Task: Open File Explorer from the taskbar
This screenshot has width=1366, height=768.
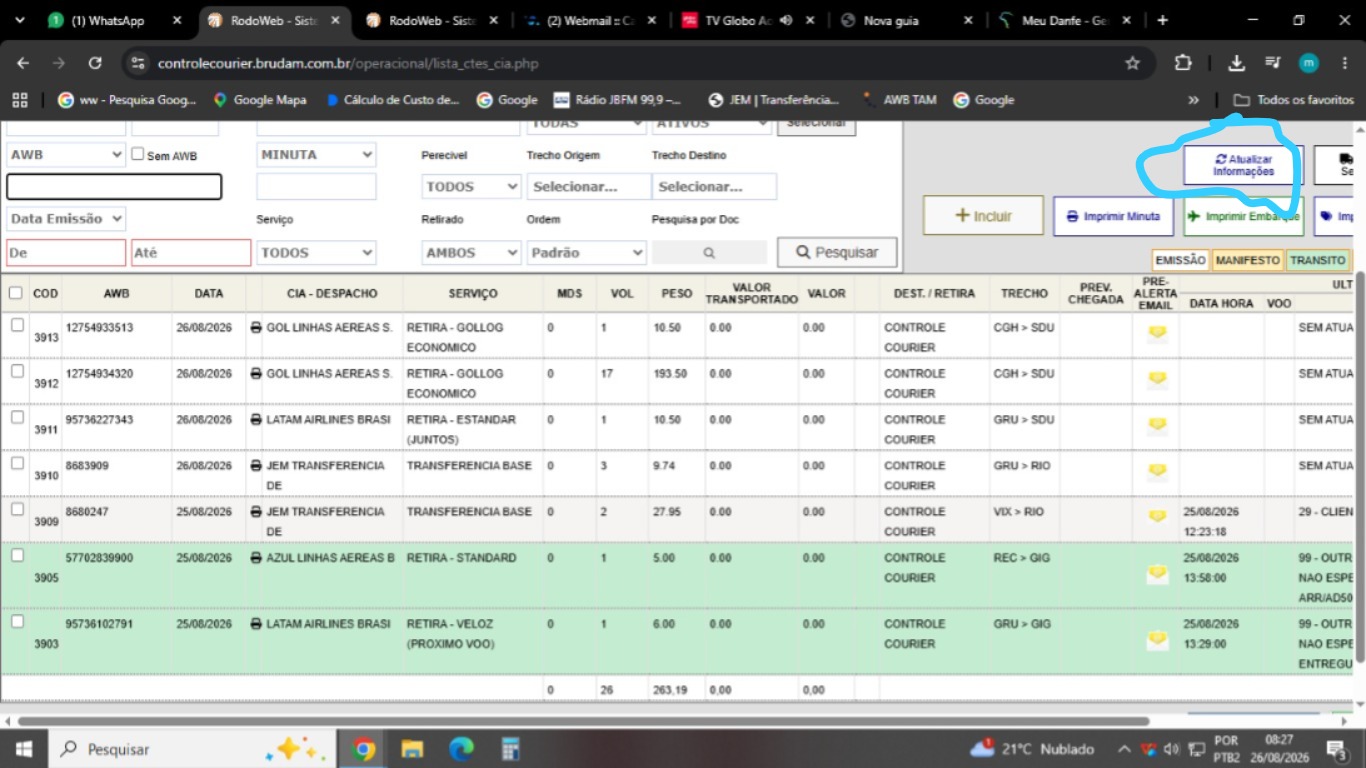Action: click(x=412, y=749)
